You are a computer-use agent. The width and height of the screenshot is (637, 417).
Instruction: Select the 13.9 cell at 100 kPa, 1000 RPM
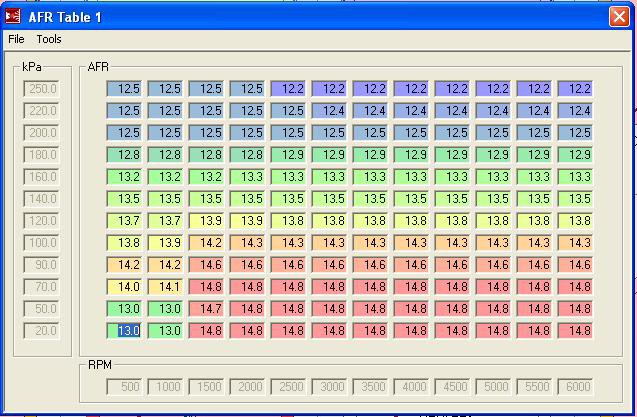165,242
